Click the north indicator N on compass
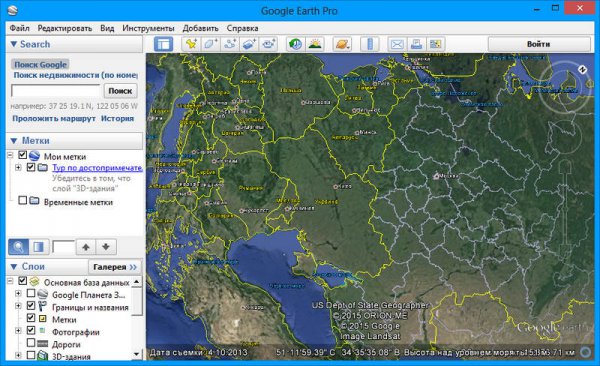This screenshot has width=600, height=366. (x=582, y=70)
